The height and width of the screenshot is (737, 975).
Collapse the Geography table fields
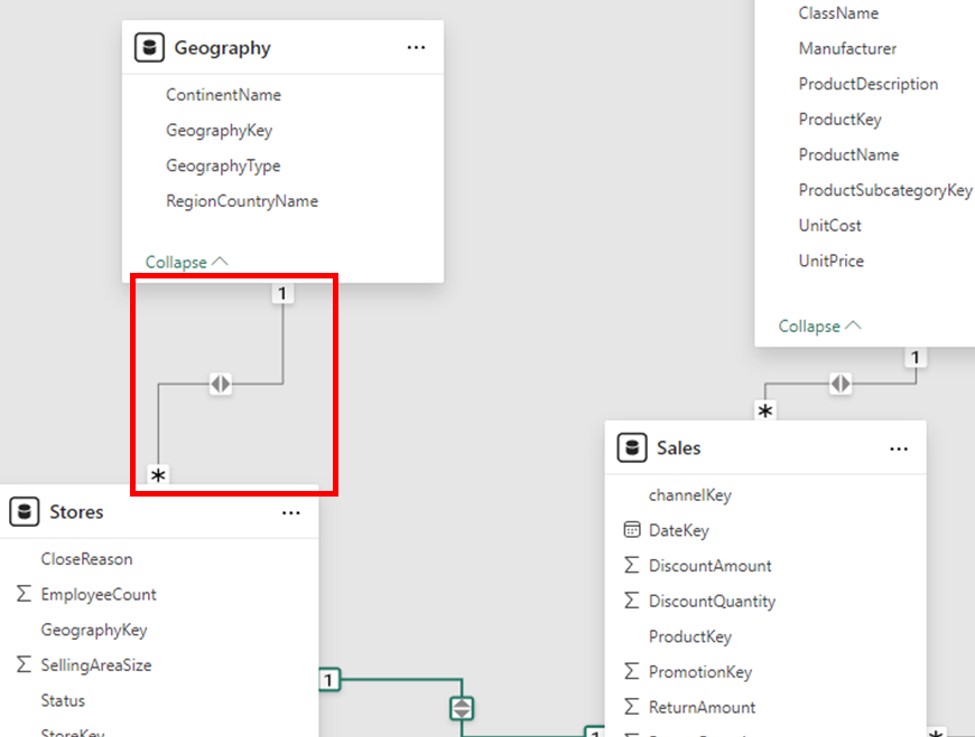pos(186,262)
